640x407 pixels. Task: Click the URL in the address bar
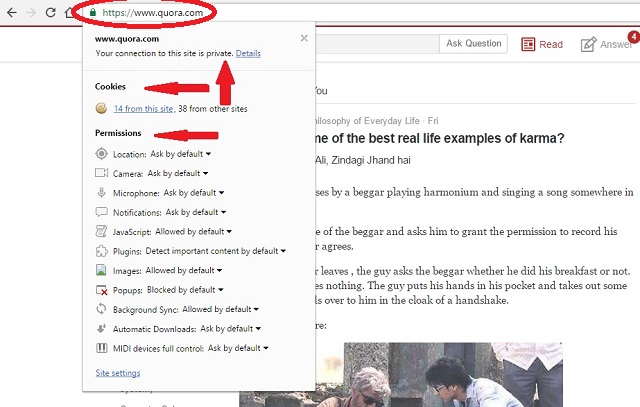pos(146,13)
